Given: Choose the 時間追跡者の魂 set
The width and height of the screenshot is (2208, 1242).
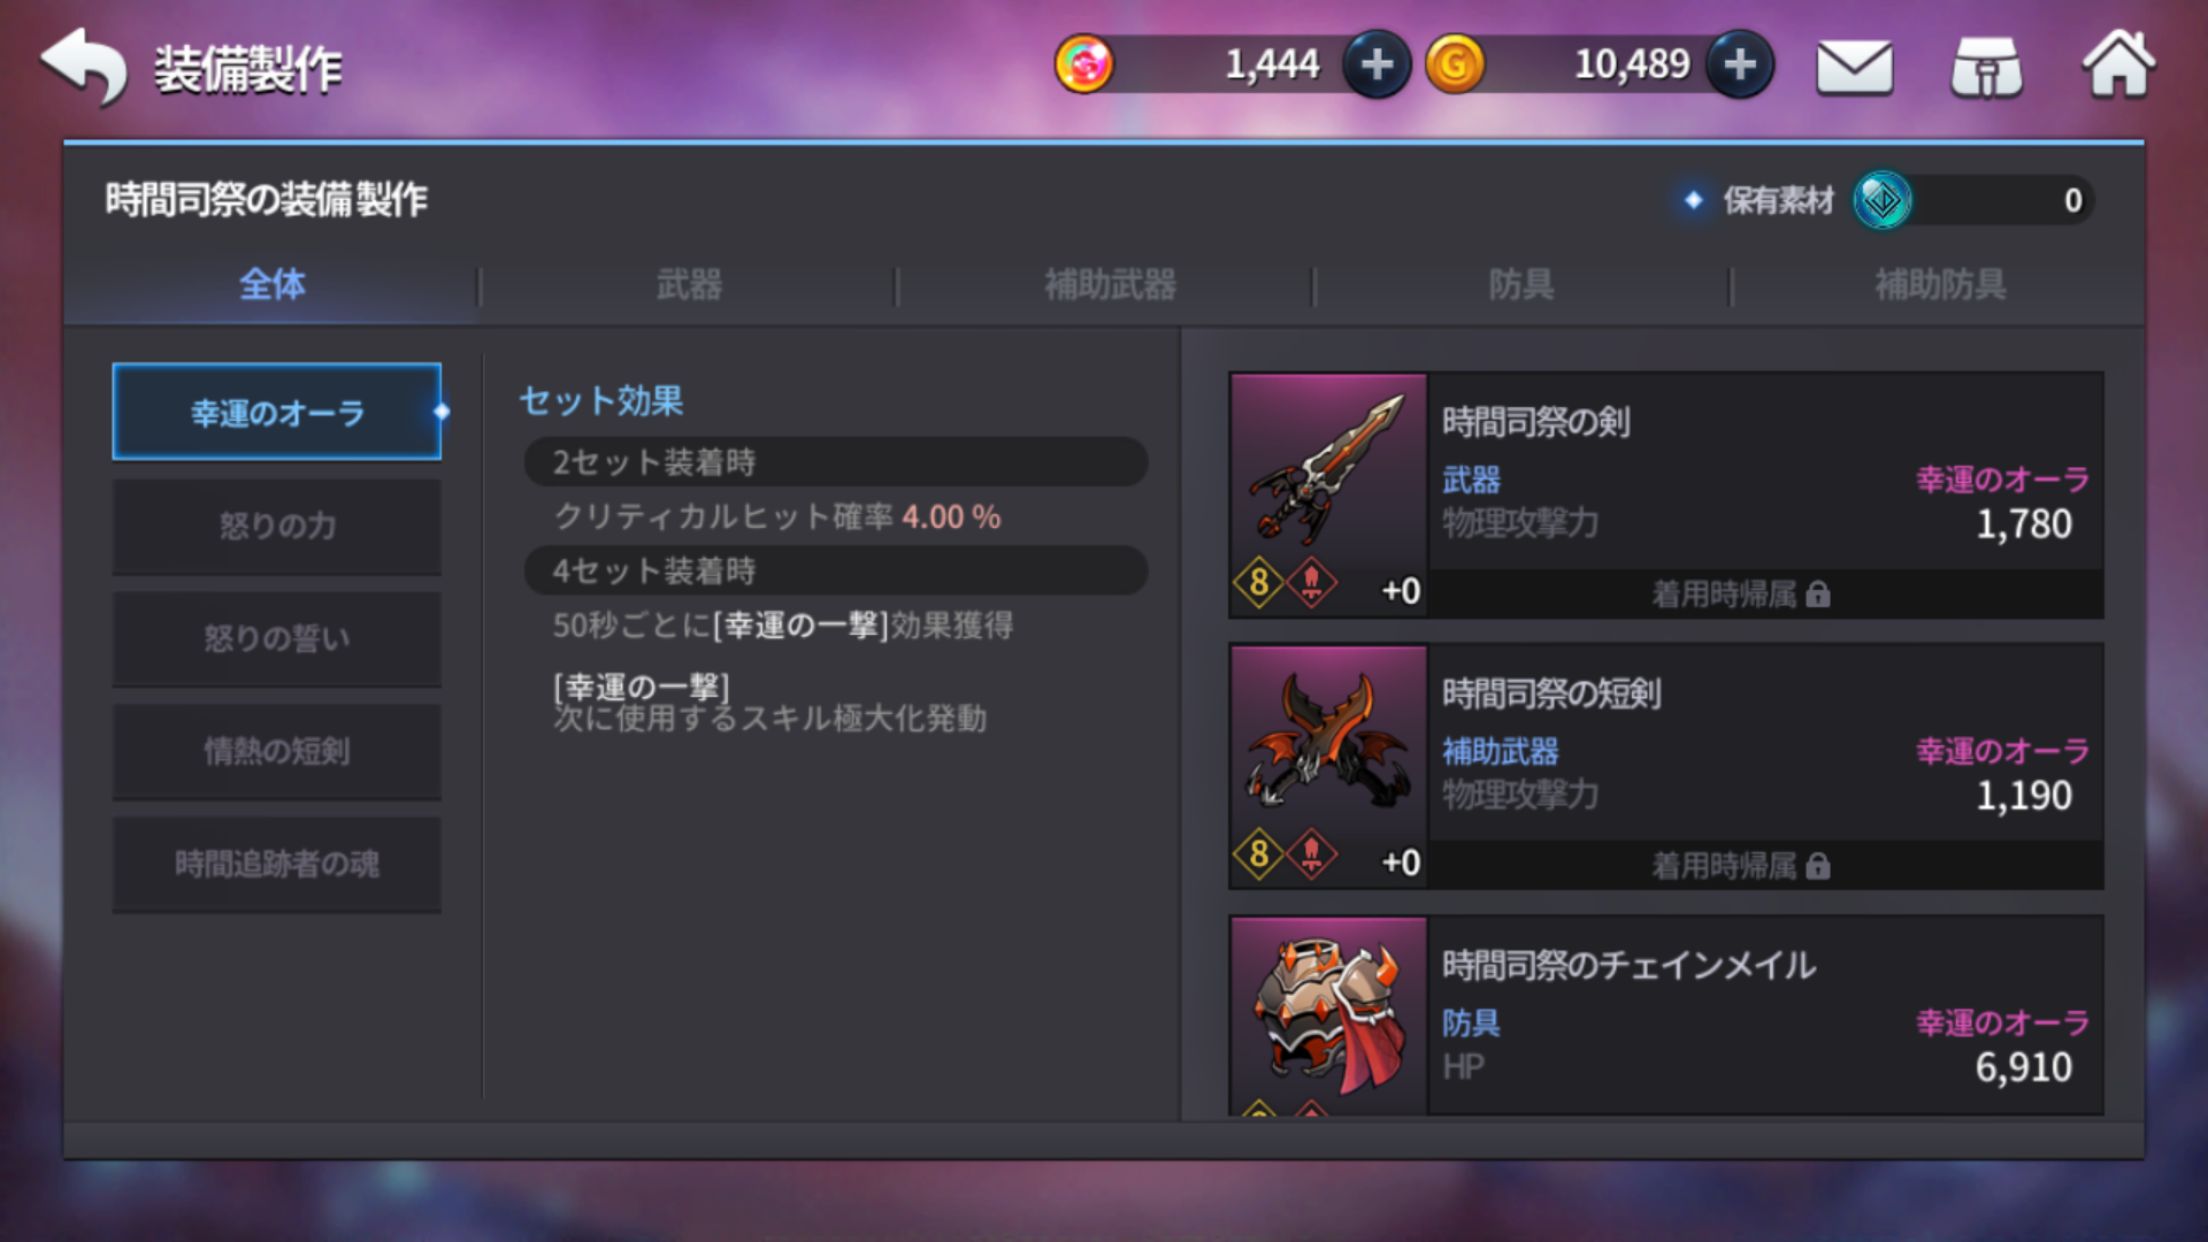Looking at the screenshot, I should pyautogui.click(x=277, y=865).
